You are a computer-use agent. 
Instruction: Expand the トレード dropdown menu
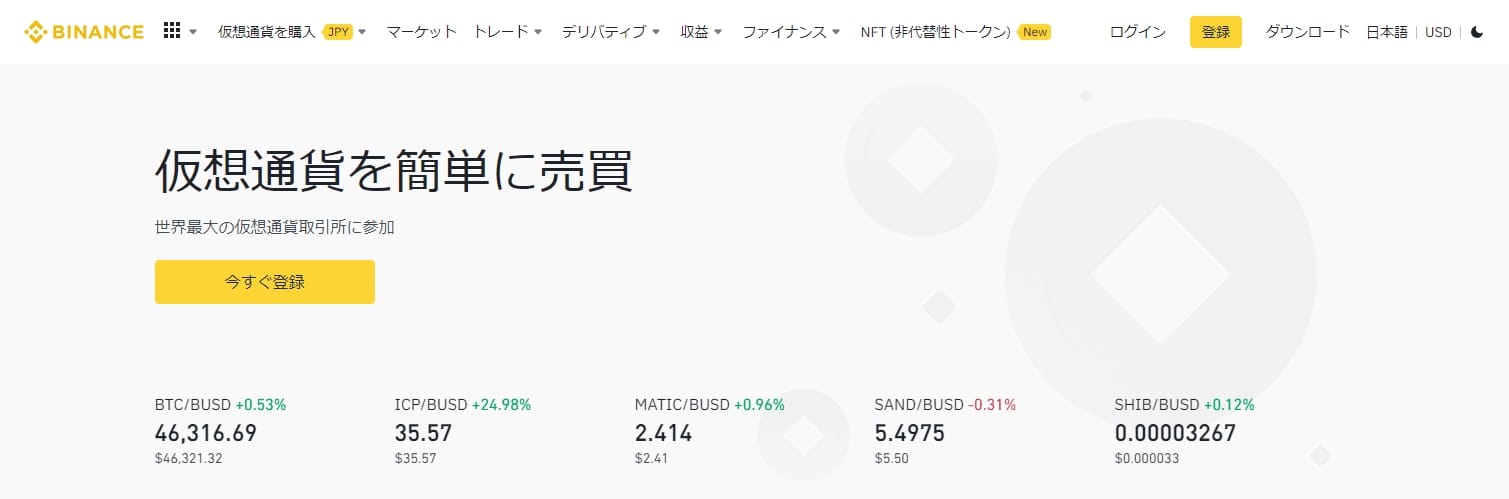click(x=507, y=32)
